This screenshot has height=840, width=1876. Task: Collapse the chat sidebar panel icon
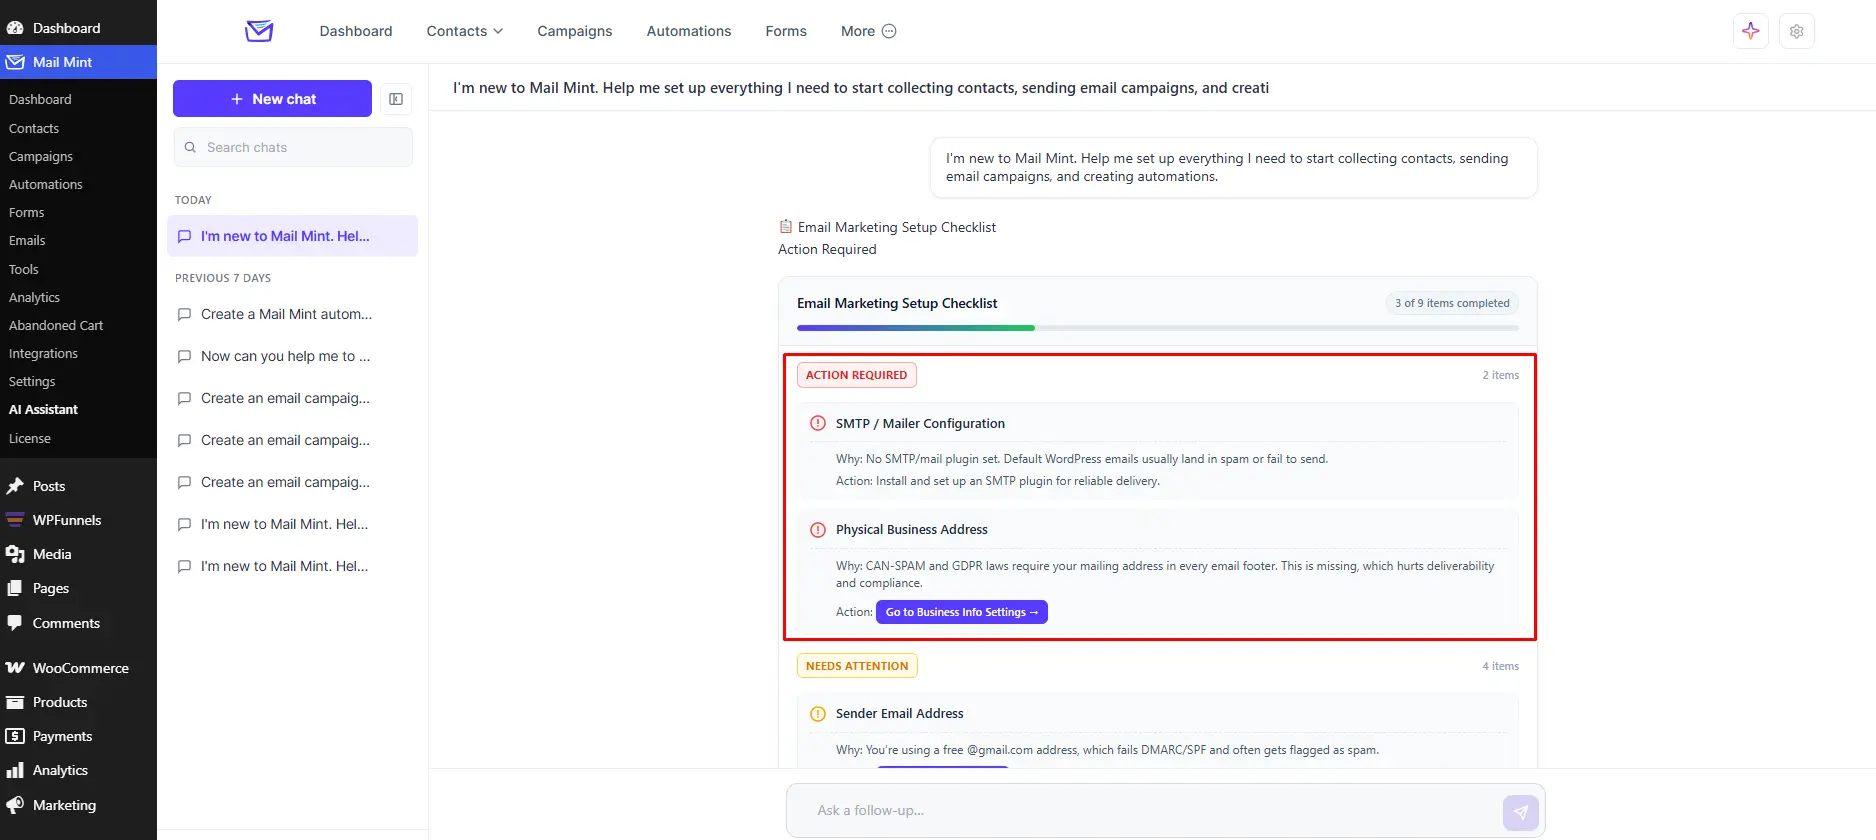(396, 99)
